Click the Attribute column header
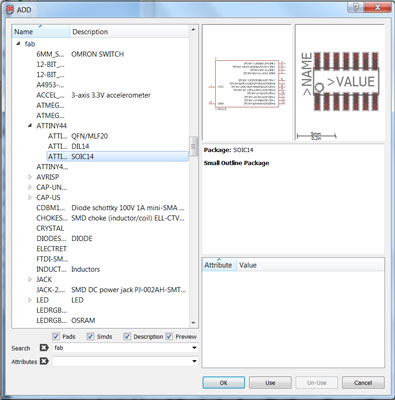 point(219,265)
